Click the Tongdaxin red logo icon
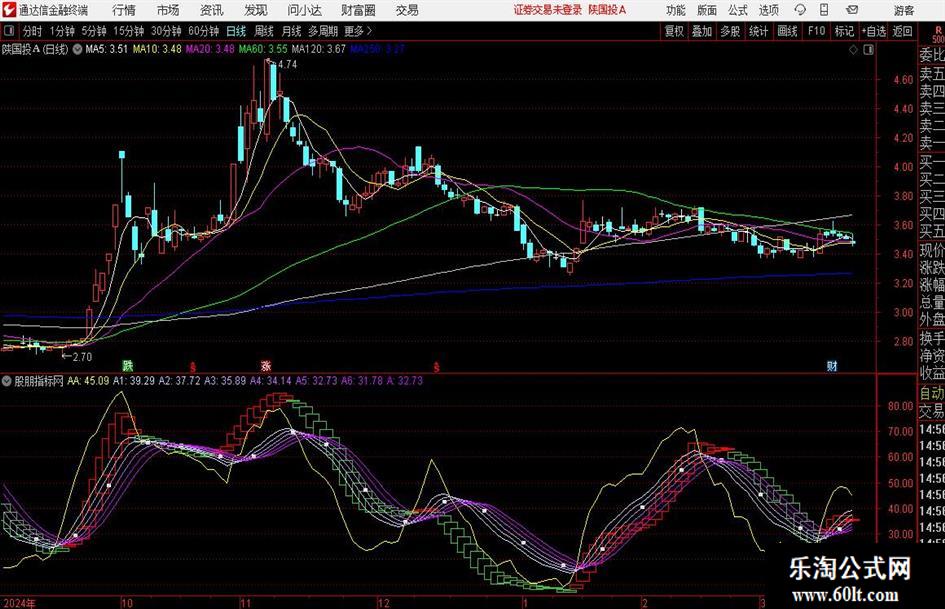The image size is (945, 609). pyautogui.click(x=9, y=10)
